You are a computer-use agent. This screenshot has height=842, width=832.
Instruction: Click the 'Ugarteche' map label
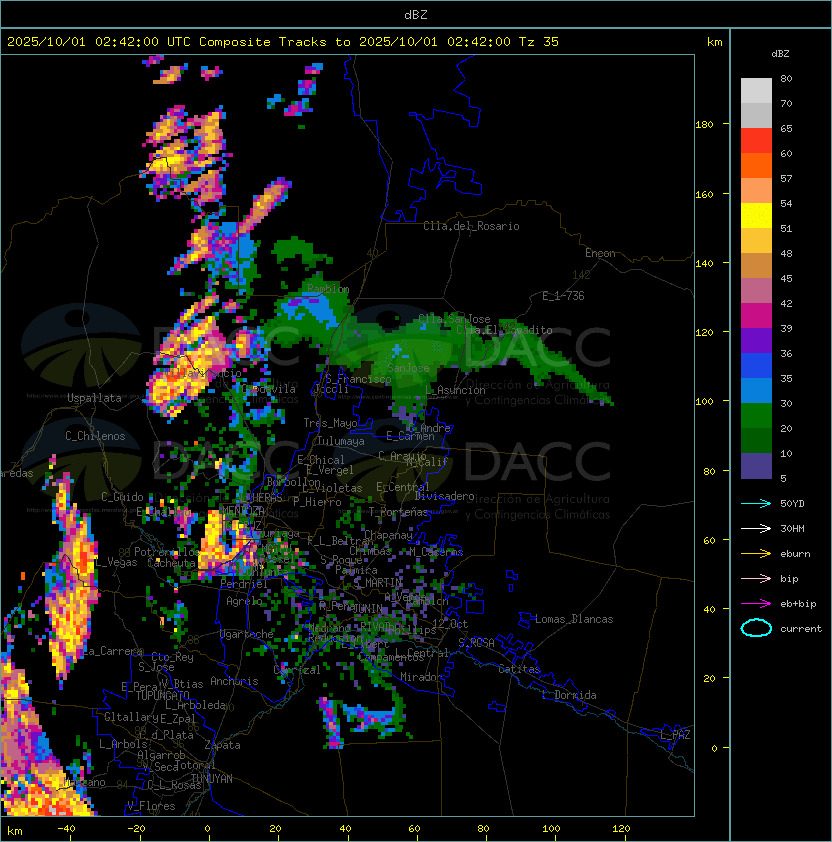(x=247, y=634)
